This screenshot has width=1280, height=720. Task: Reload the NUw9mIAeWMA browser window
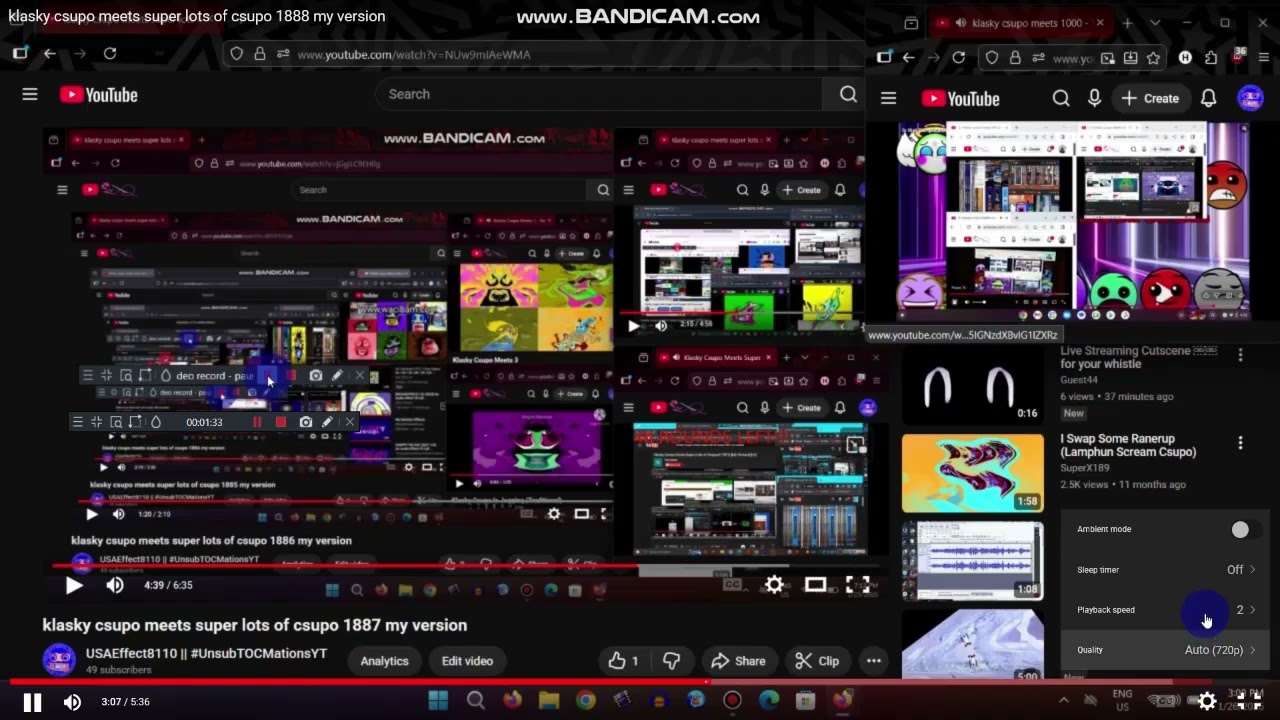tap(110, 54)
